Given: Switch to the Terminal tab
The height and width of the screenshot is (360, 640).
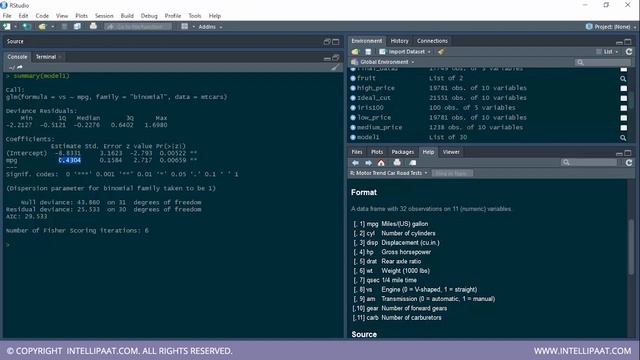Looking at the screenshot, I should click(46, 57).
